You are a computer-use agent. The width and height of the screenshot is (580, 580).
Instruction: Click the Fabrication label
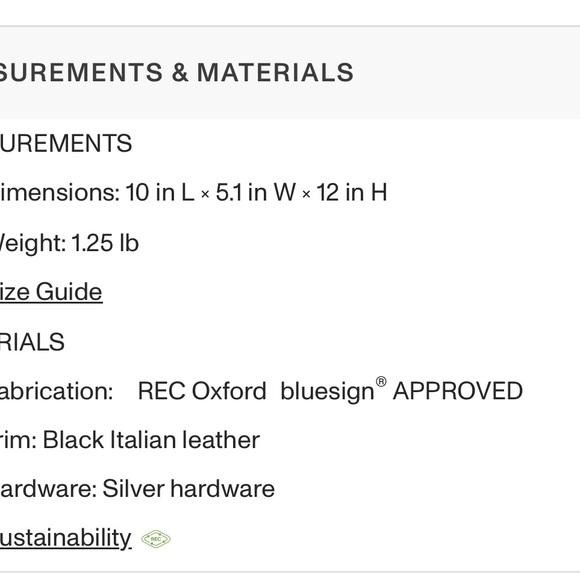56,391
